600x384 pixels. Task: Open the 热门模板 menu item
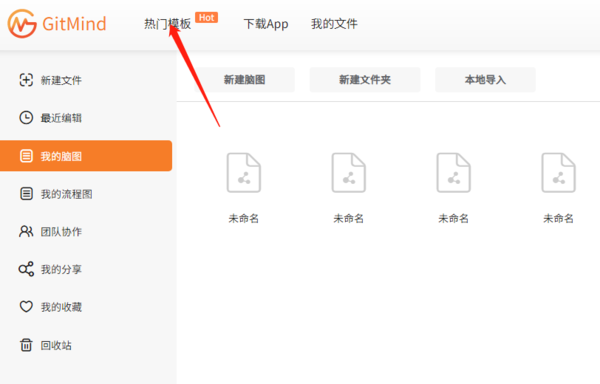(167, 24)
